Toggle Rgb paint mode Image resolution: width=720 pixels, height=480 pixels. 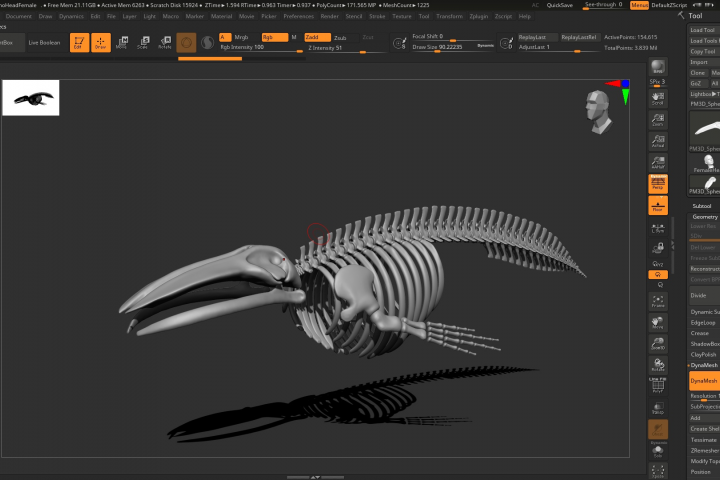pyautogui.click(x=275, y=37)
